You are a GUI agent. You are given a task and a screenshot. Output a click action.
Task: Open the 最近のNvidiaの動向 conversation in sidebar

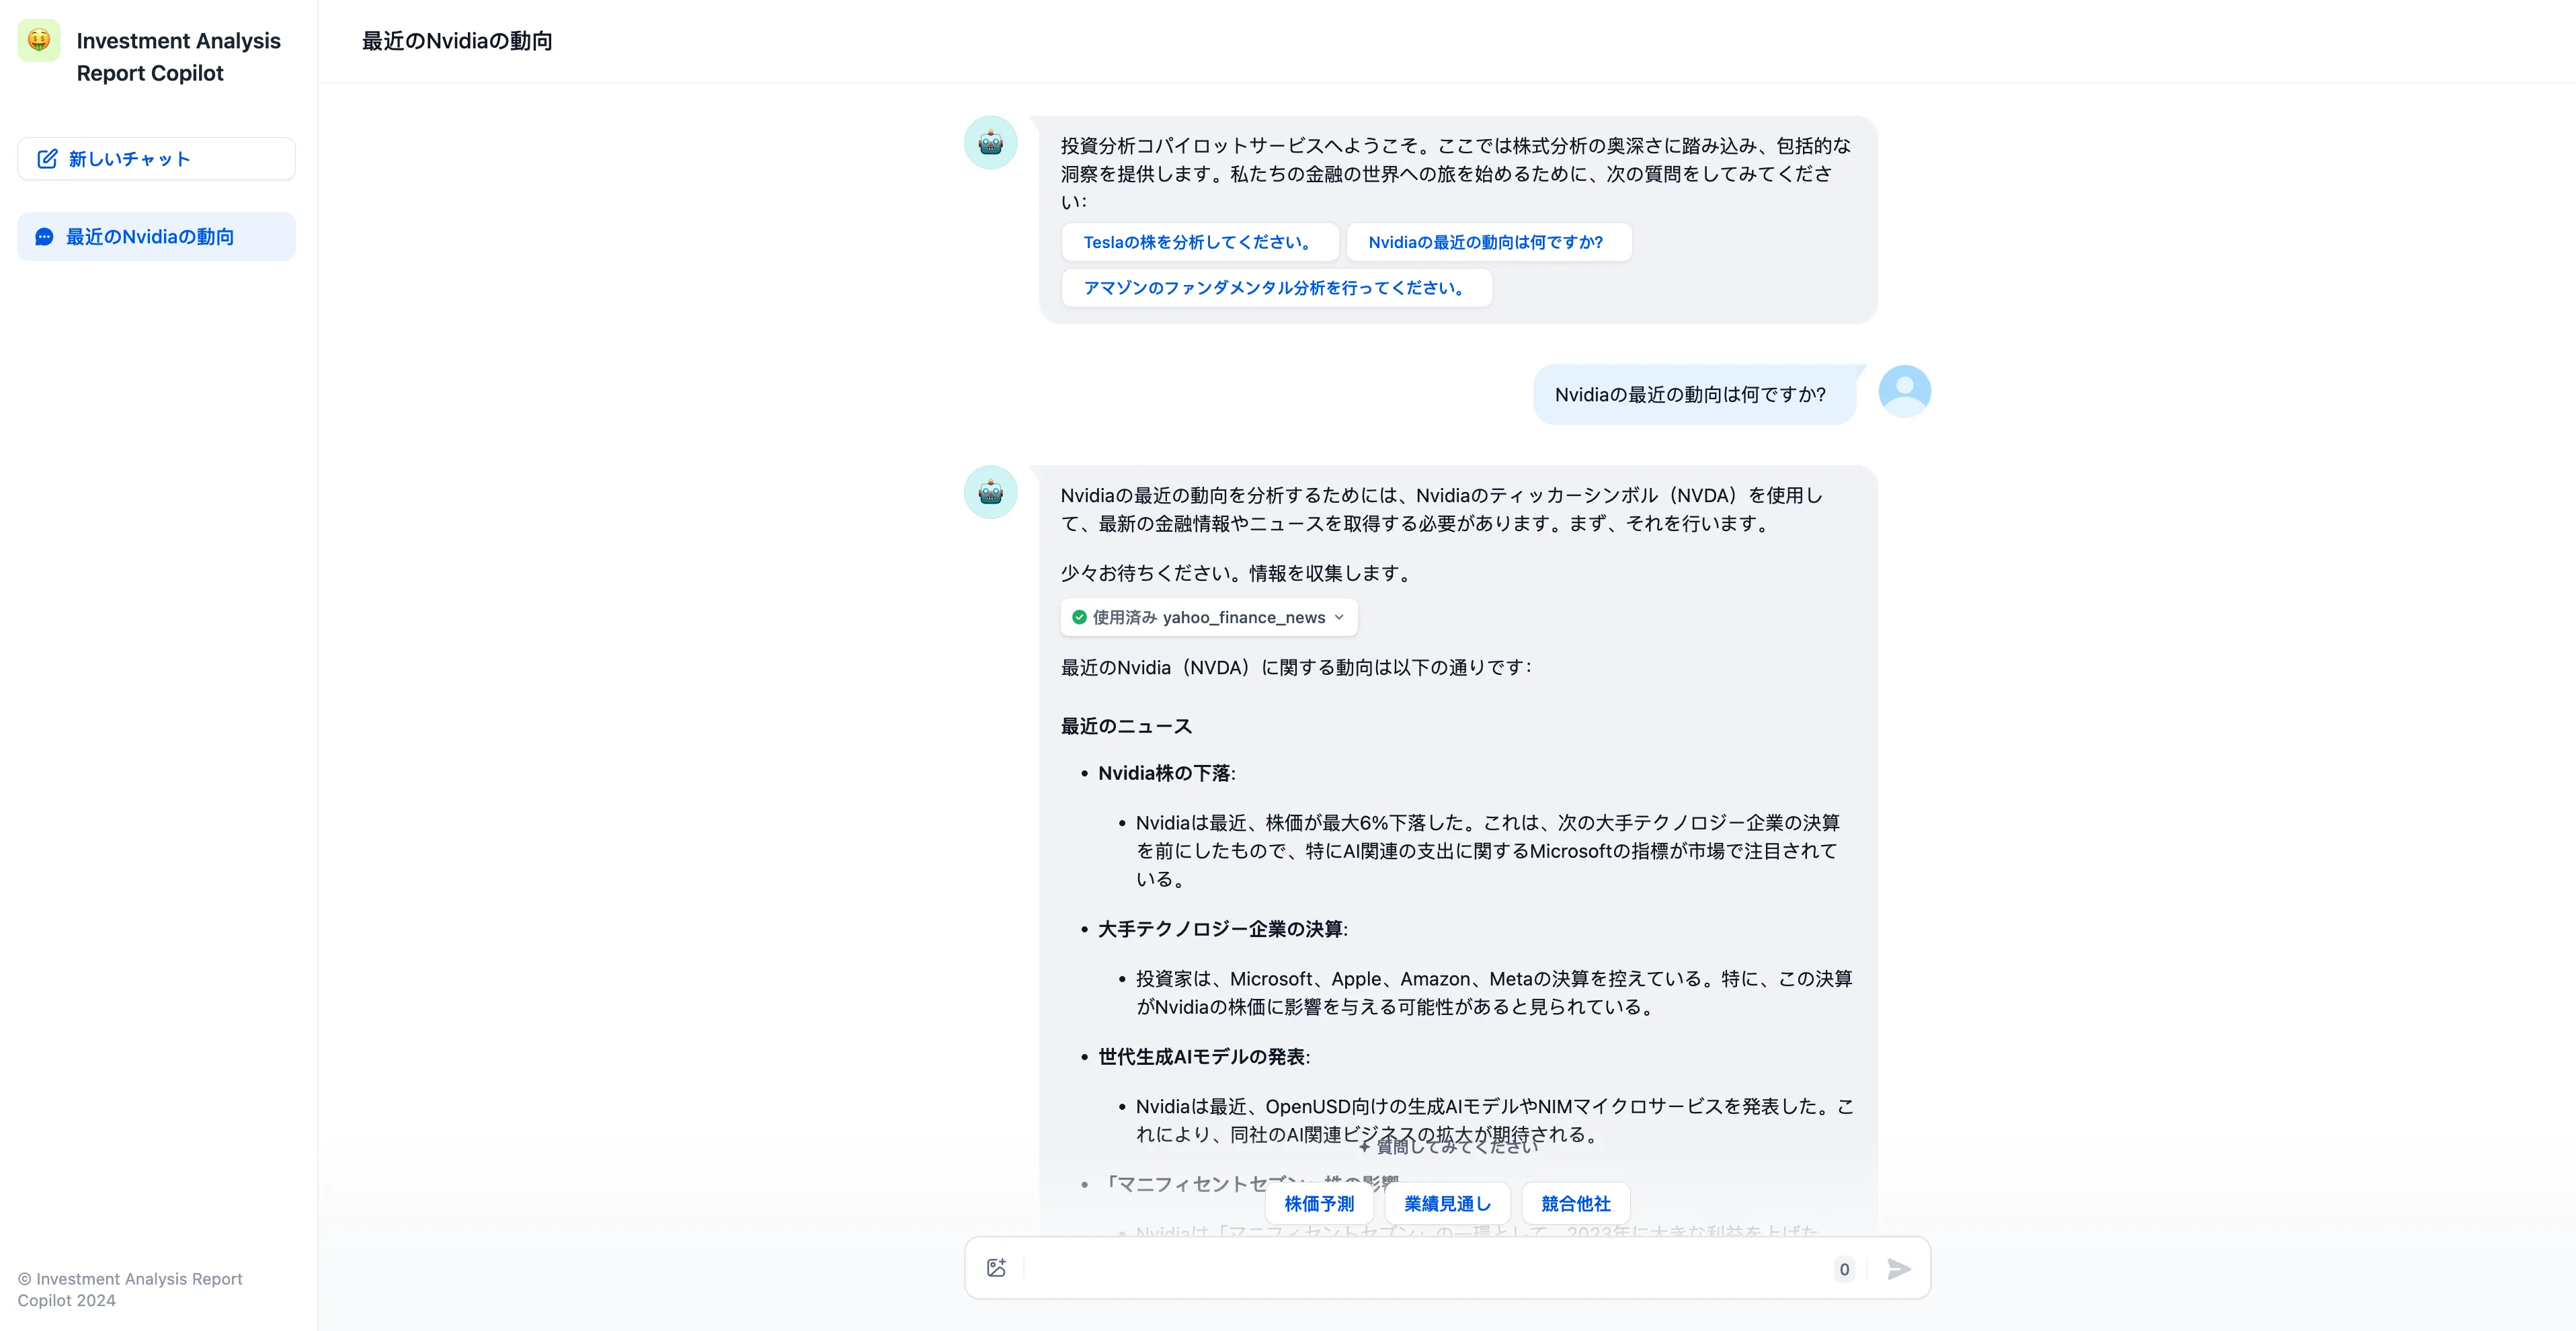click(156, 237)
